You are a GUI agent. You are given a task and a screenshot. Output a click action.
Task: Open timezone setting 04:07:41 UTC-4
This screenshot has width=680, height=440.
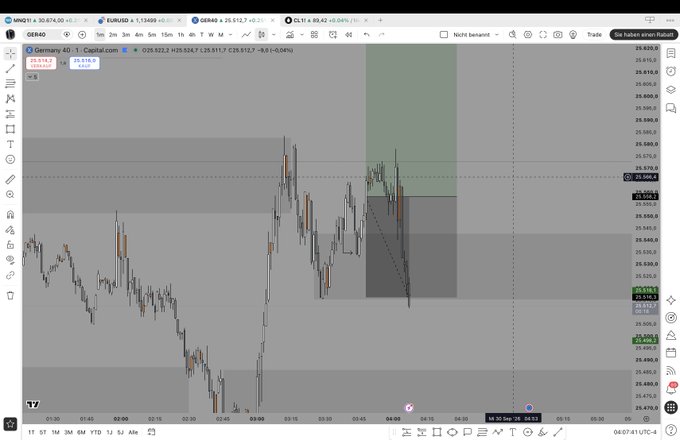(x=634, y=432)
